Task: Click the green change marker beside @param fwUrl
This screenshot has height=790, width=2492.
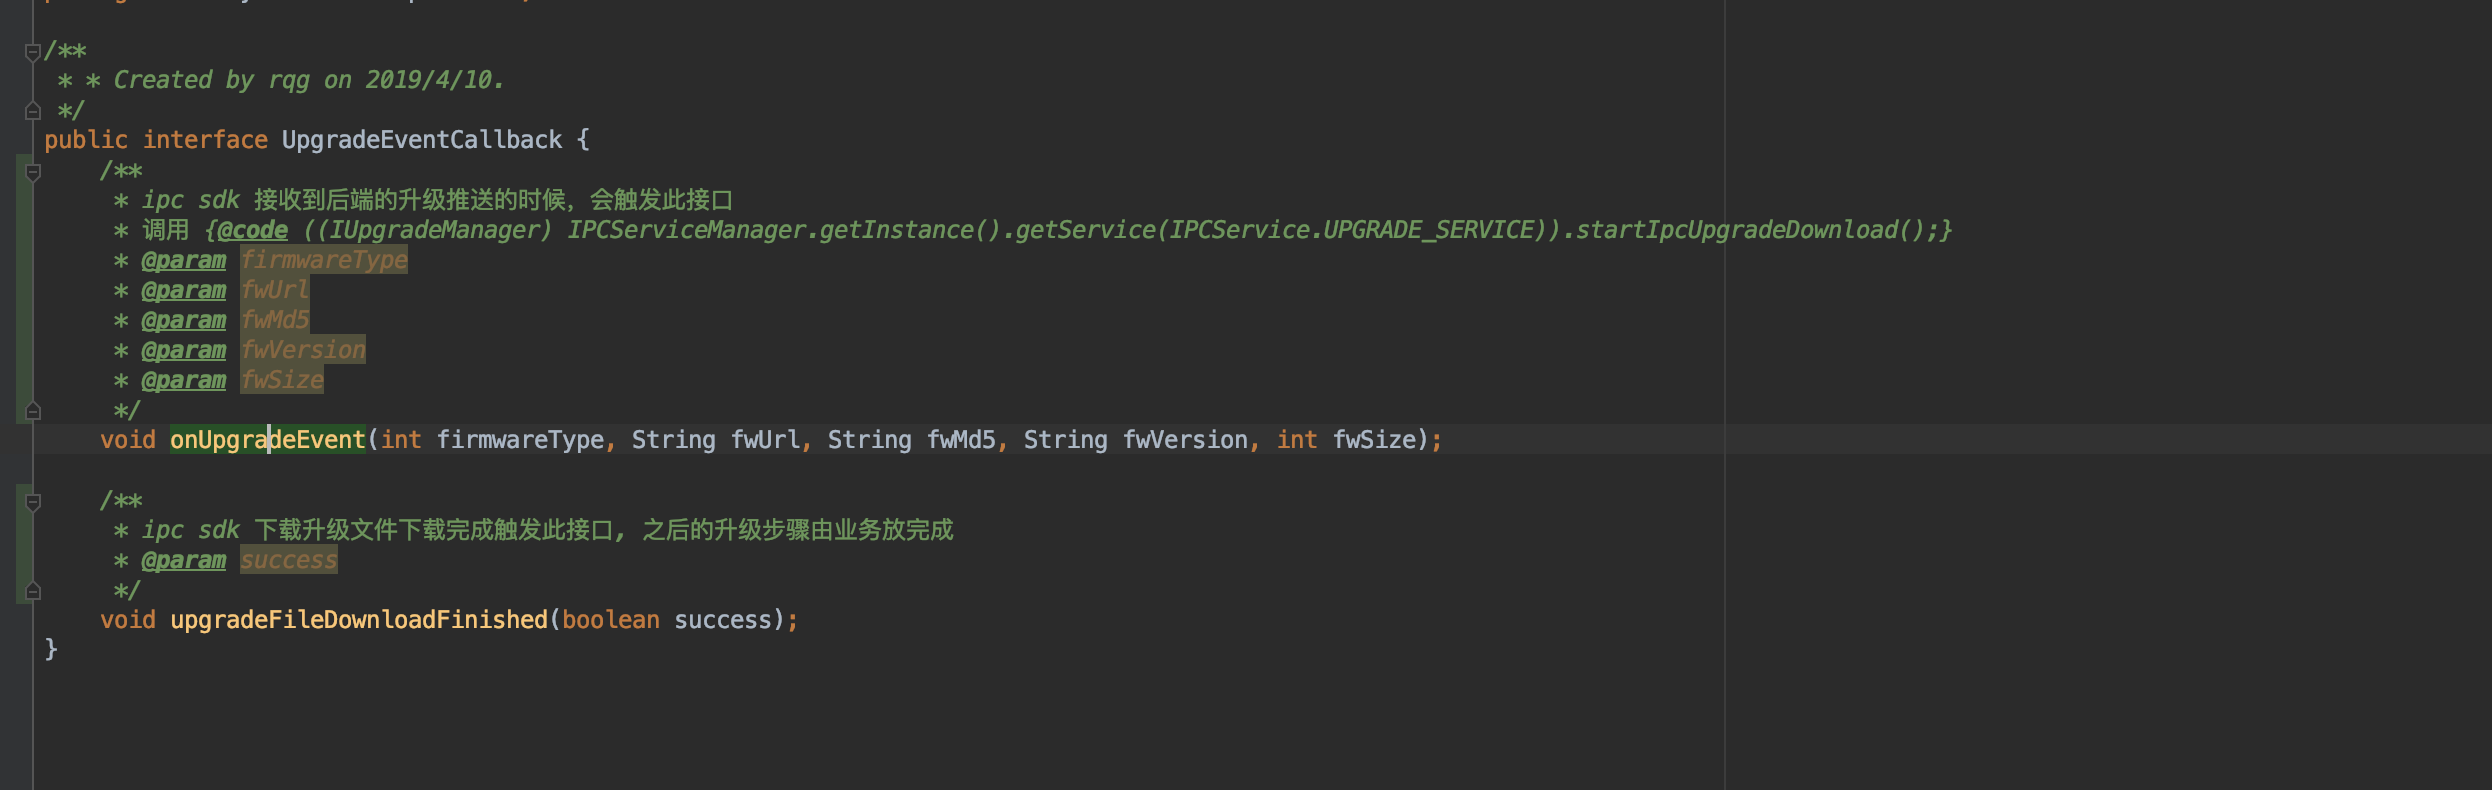Action: (x=24, y=290)
